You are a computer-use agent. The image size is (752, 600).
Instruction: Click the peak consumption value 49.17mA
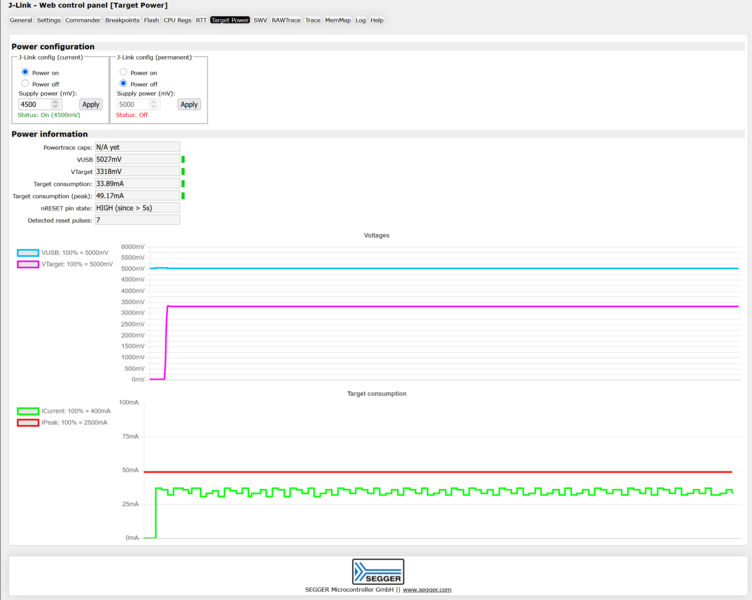click(137, 196)
